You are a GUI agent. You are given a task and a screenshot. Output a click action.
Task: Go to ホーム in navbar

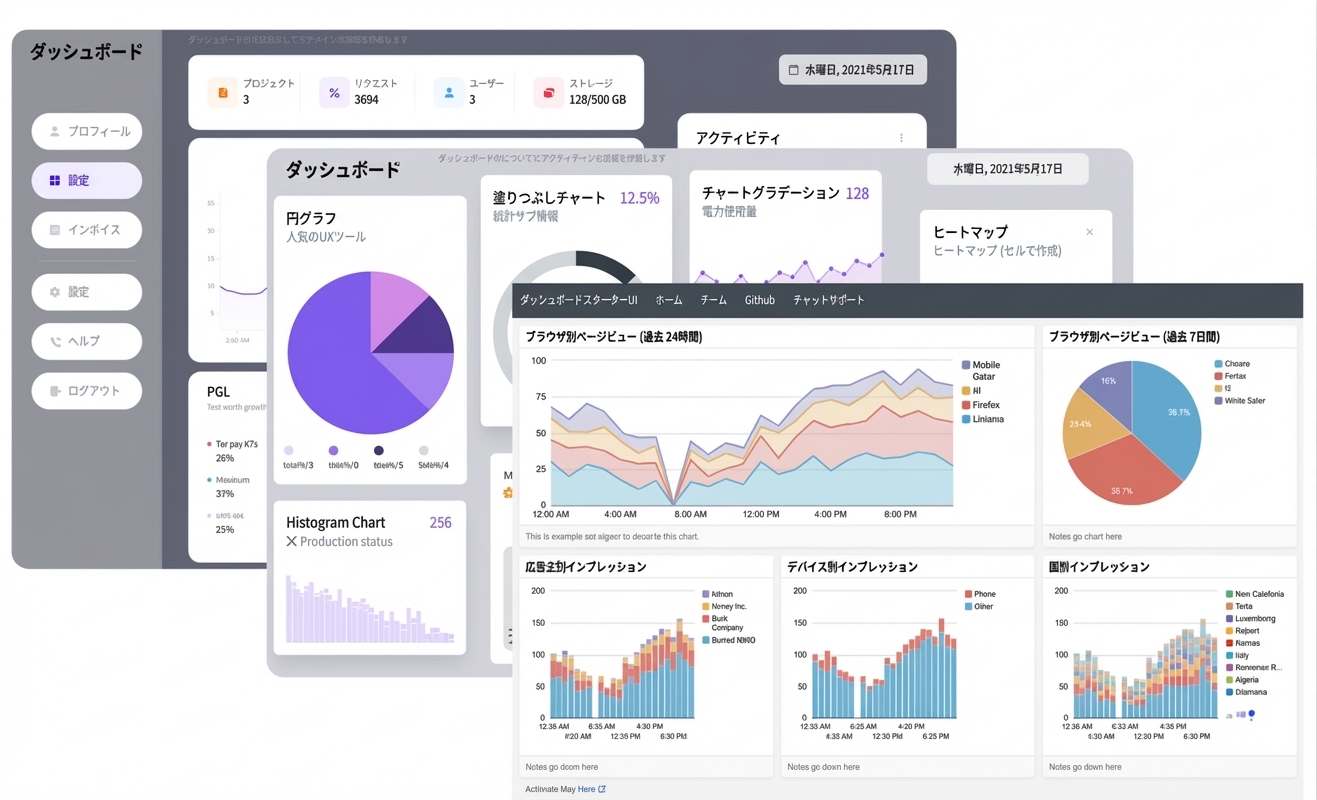669,300
